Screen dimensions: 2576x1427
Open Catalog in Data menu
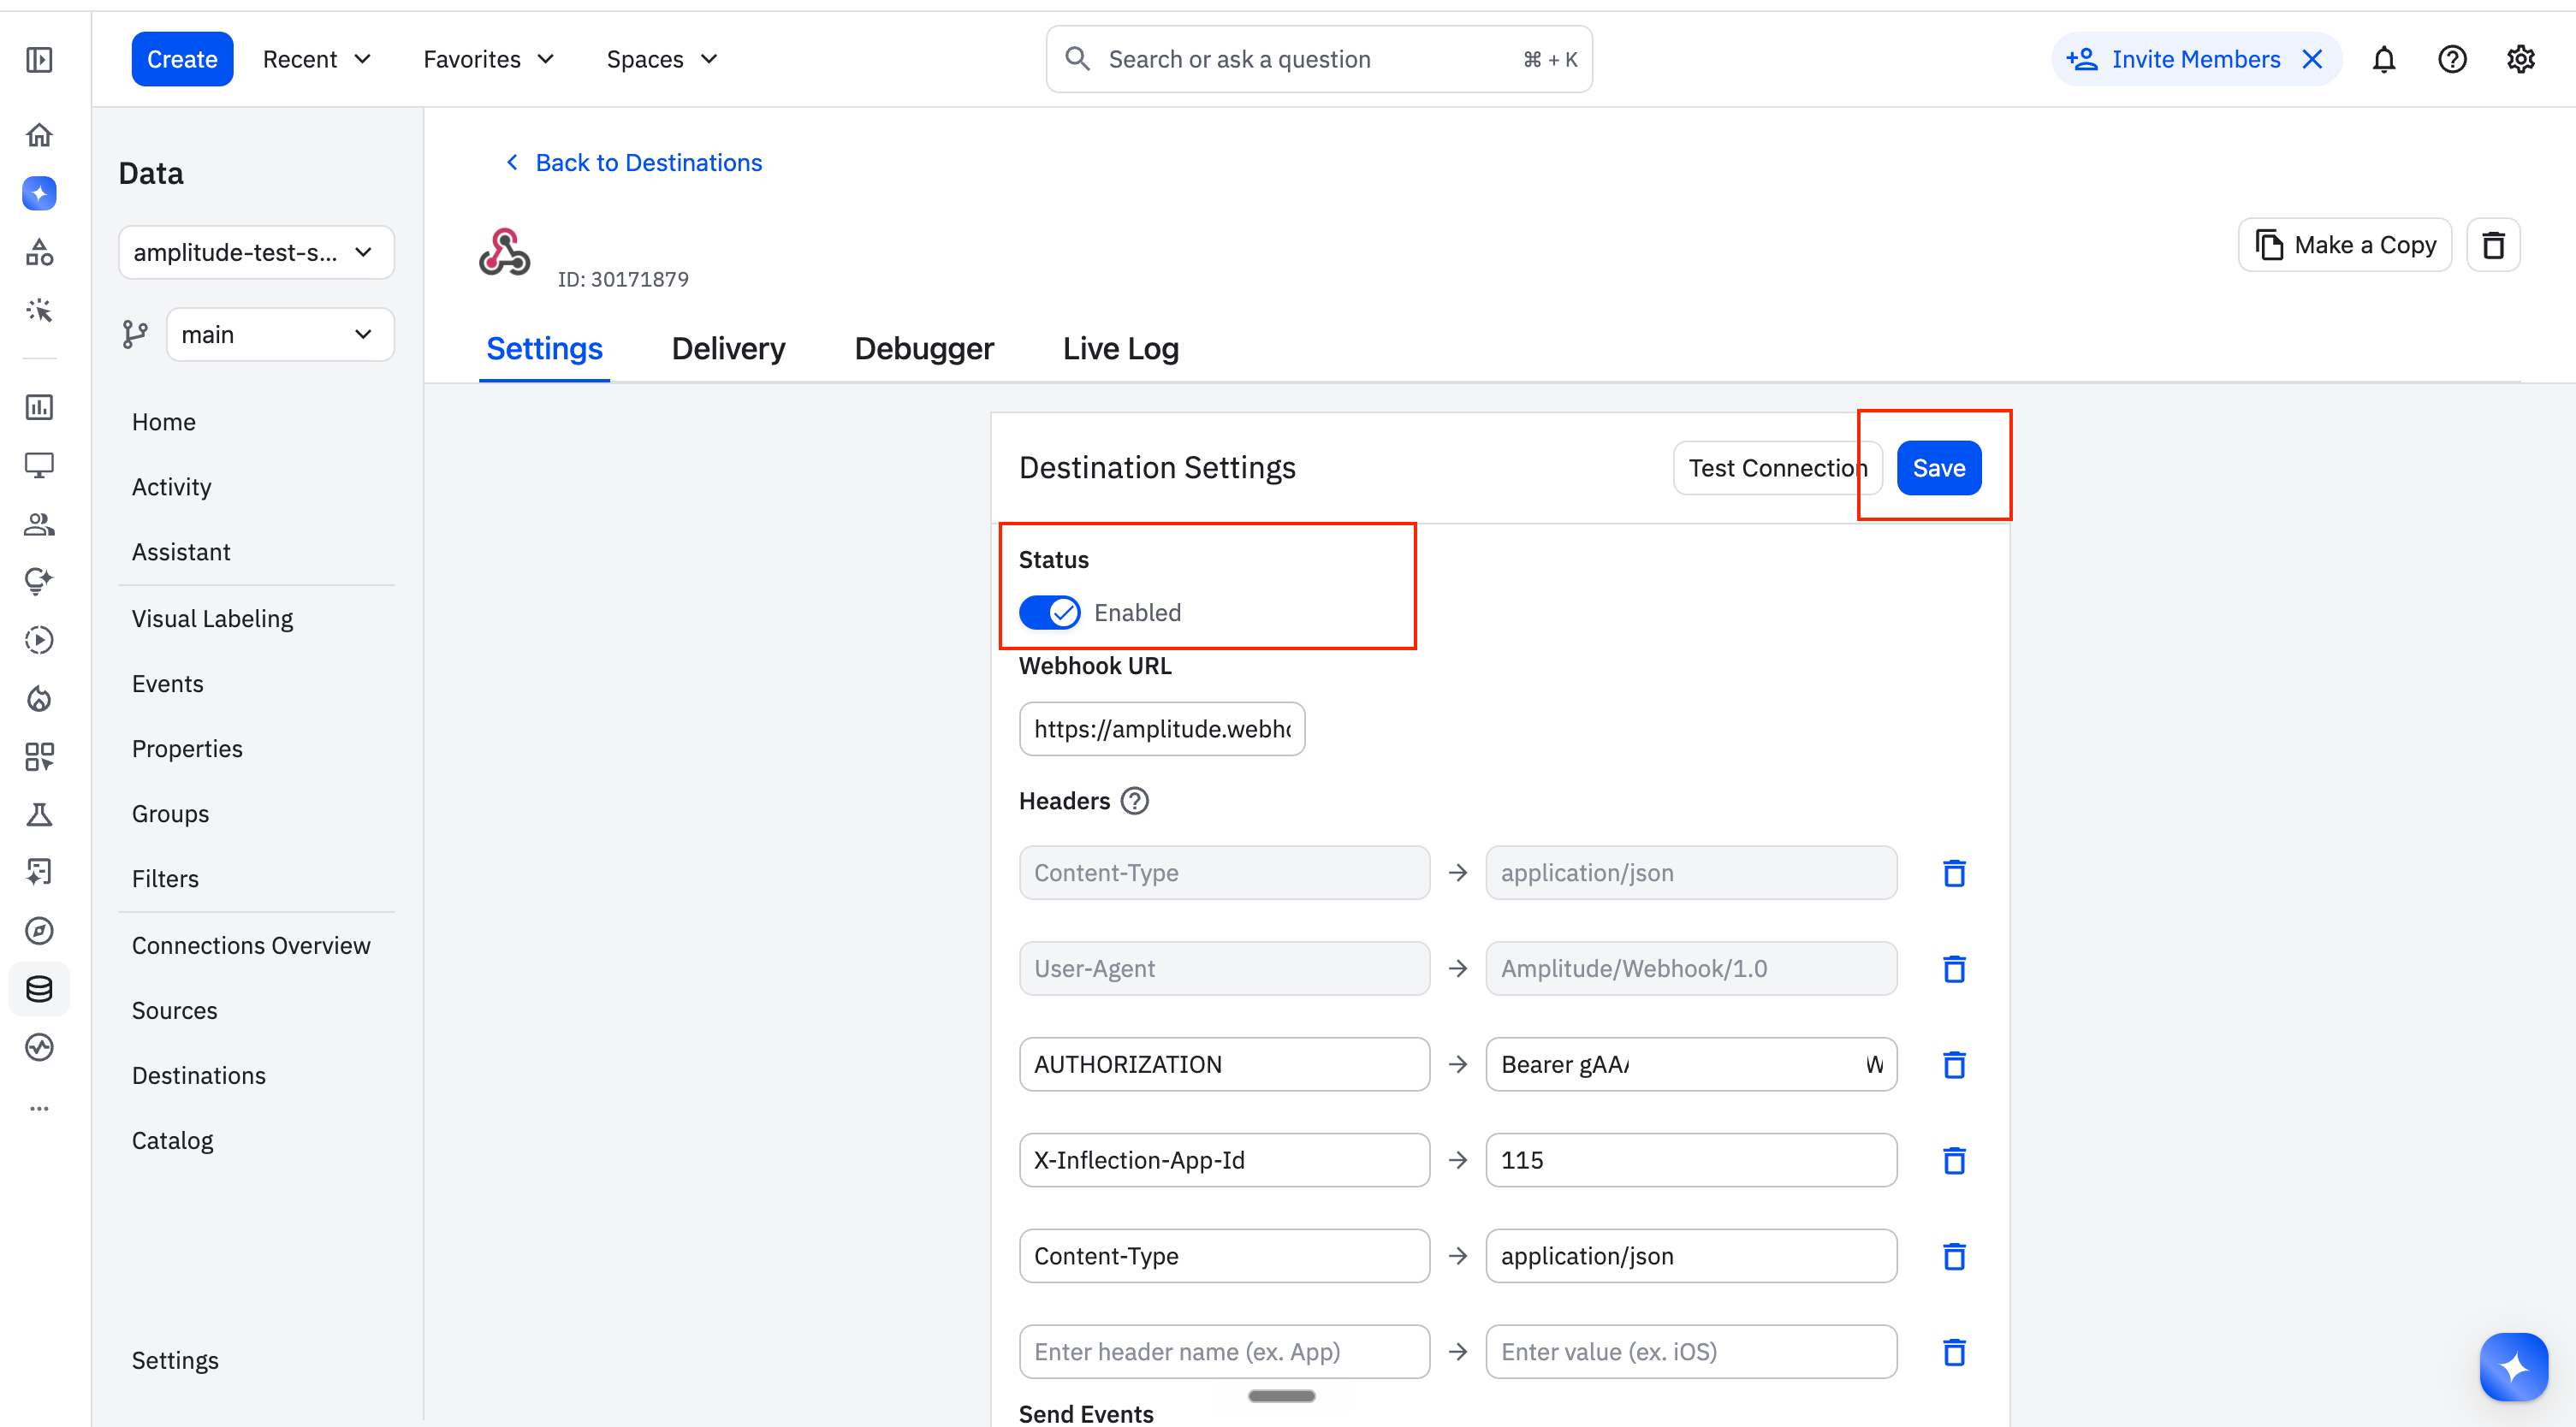[x=172, y=1141]
